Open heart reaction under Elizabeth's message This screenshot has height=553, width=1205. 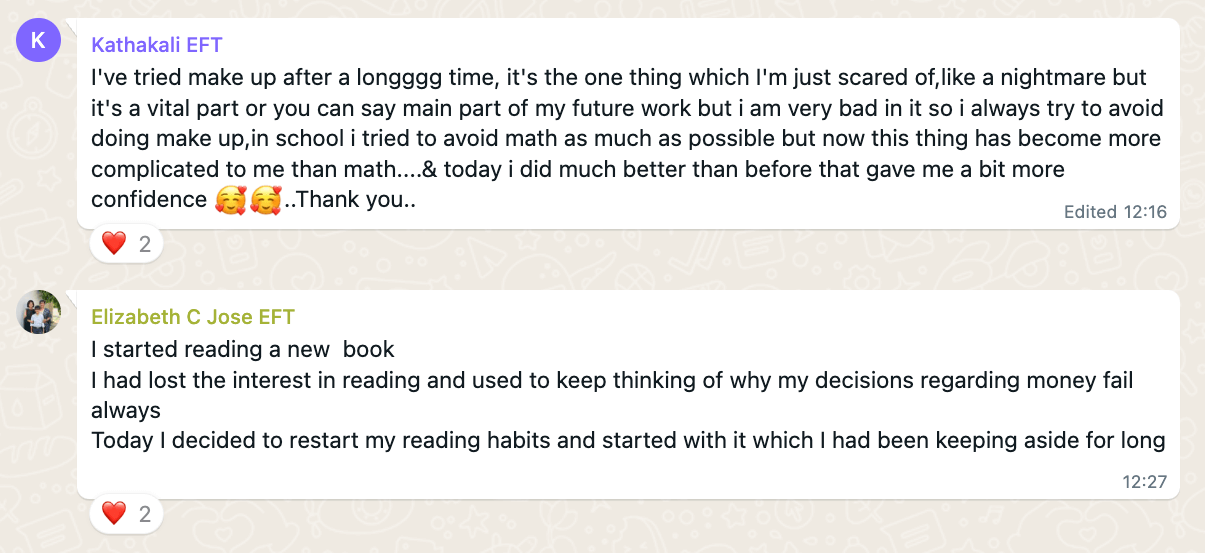point(126,514)
